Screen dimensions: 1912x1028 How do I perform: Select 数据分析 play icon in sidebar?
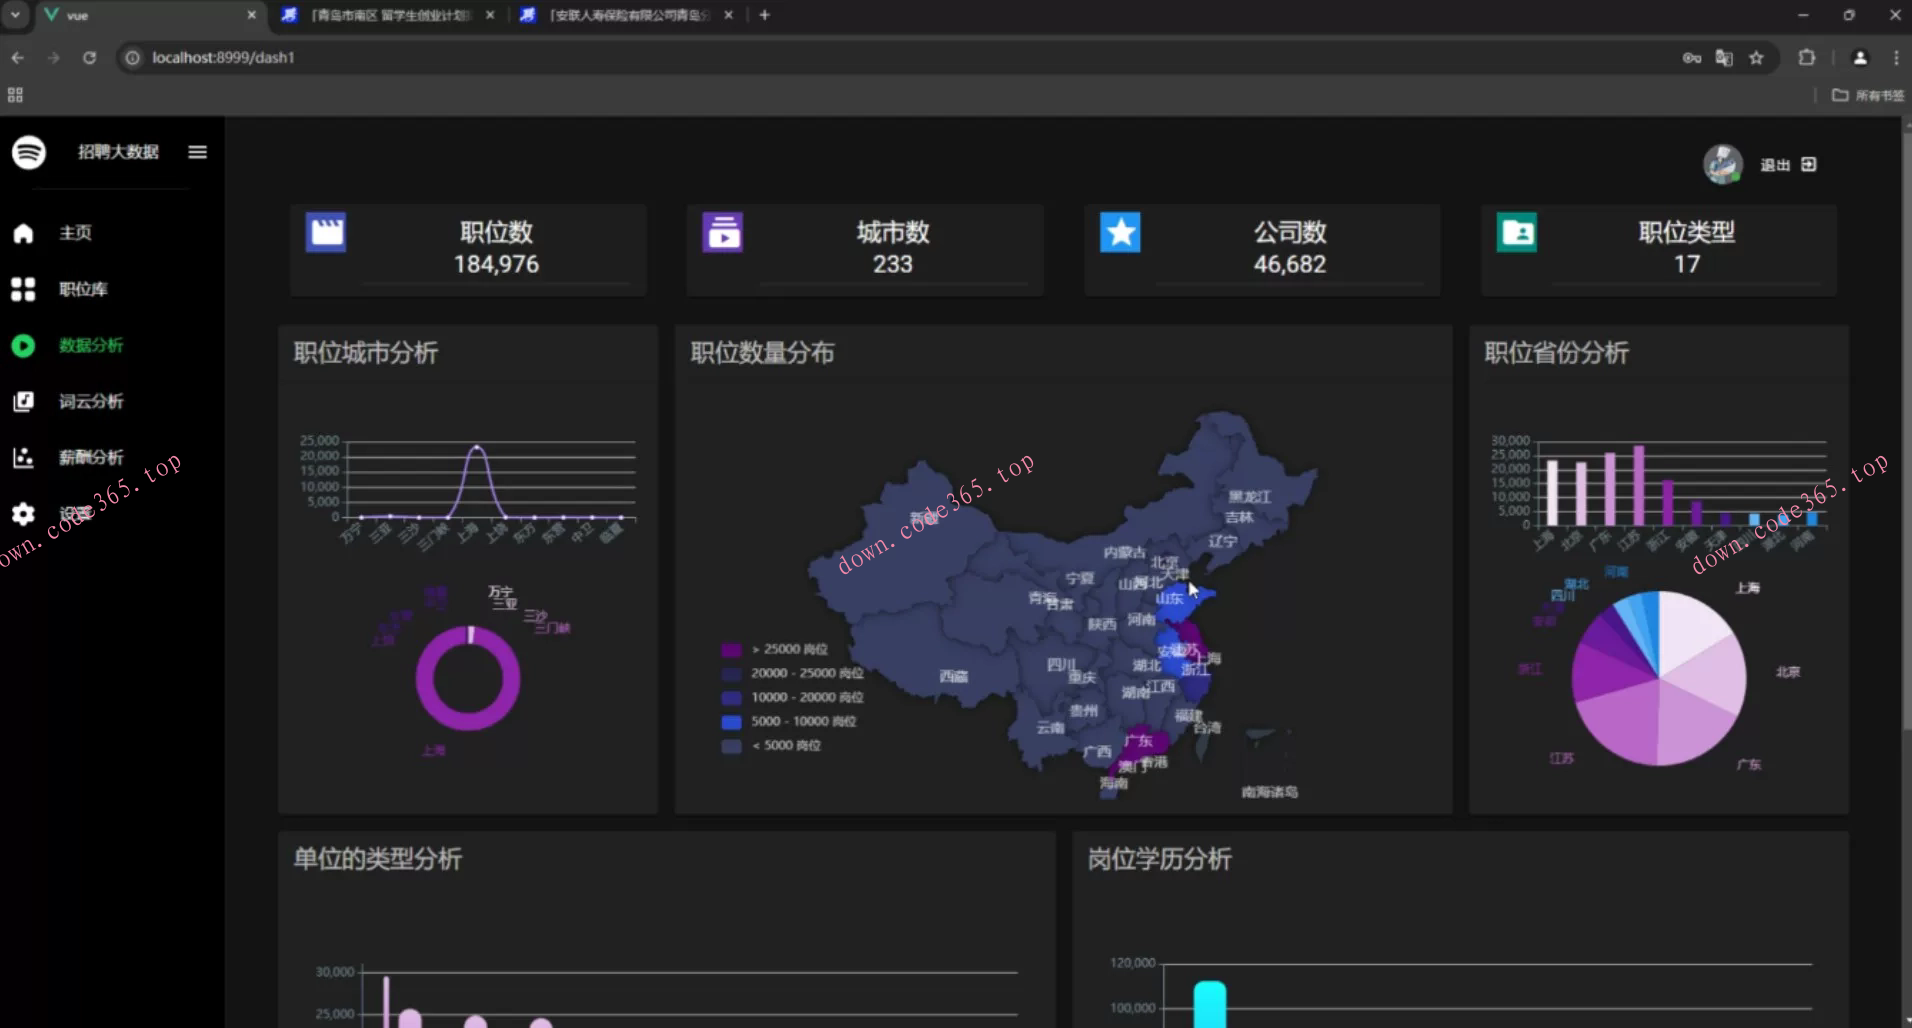[23, 346]
